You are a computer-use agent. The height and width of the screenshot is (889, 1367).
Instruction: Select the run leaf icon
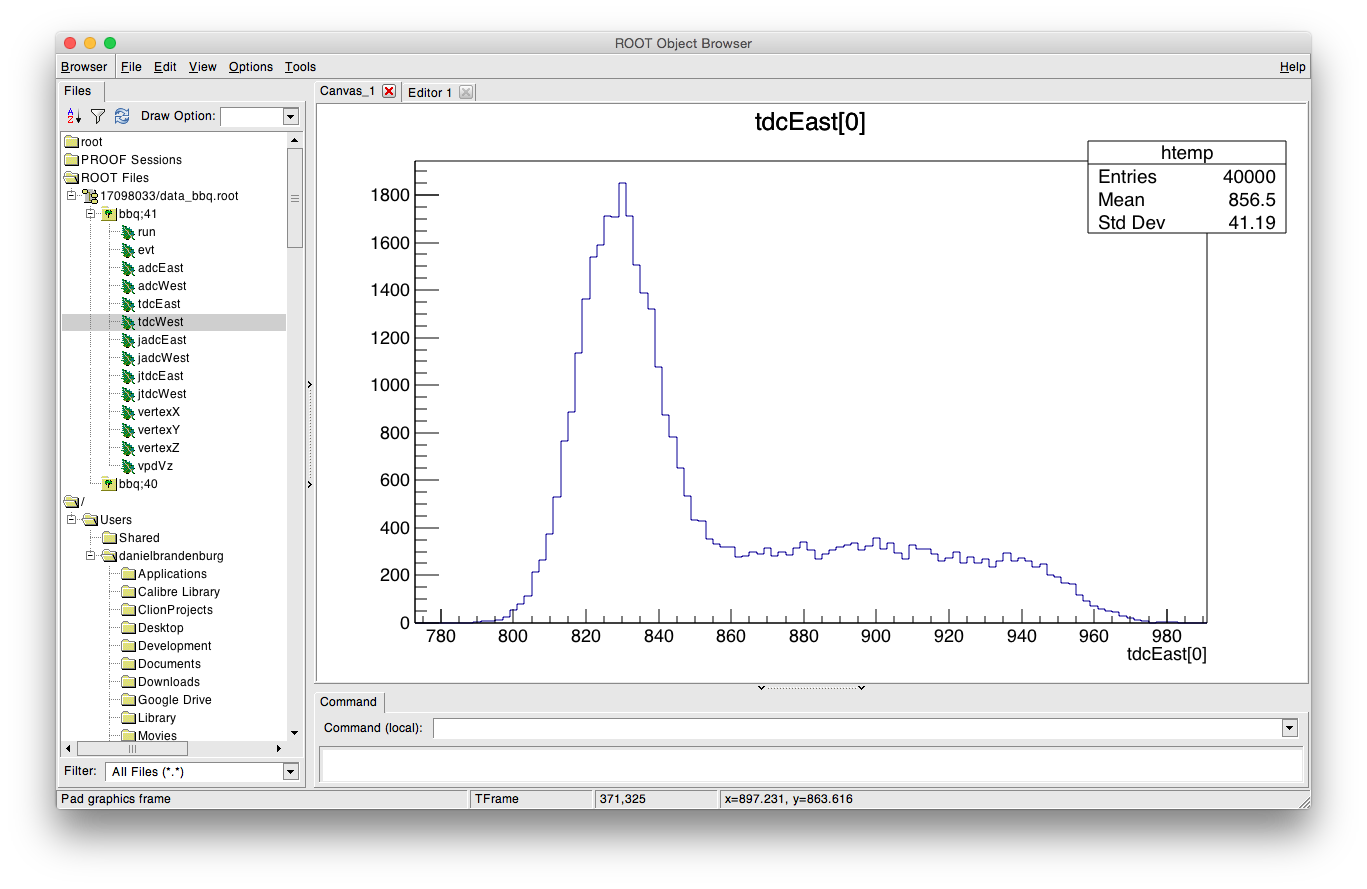click(128, 232)
